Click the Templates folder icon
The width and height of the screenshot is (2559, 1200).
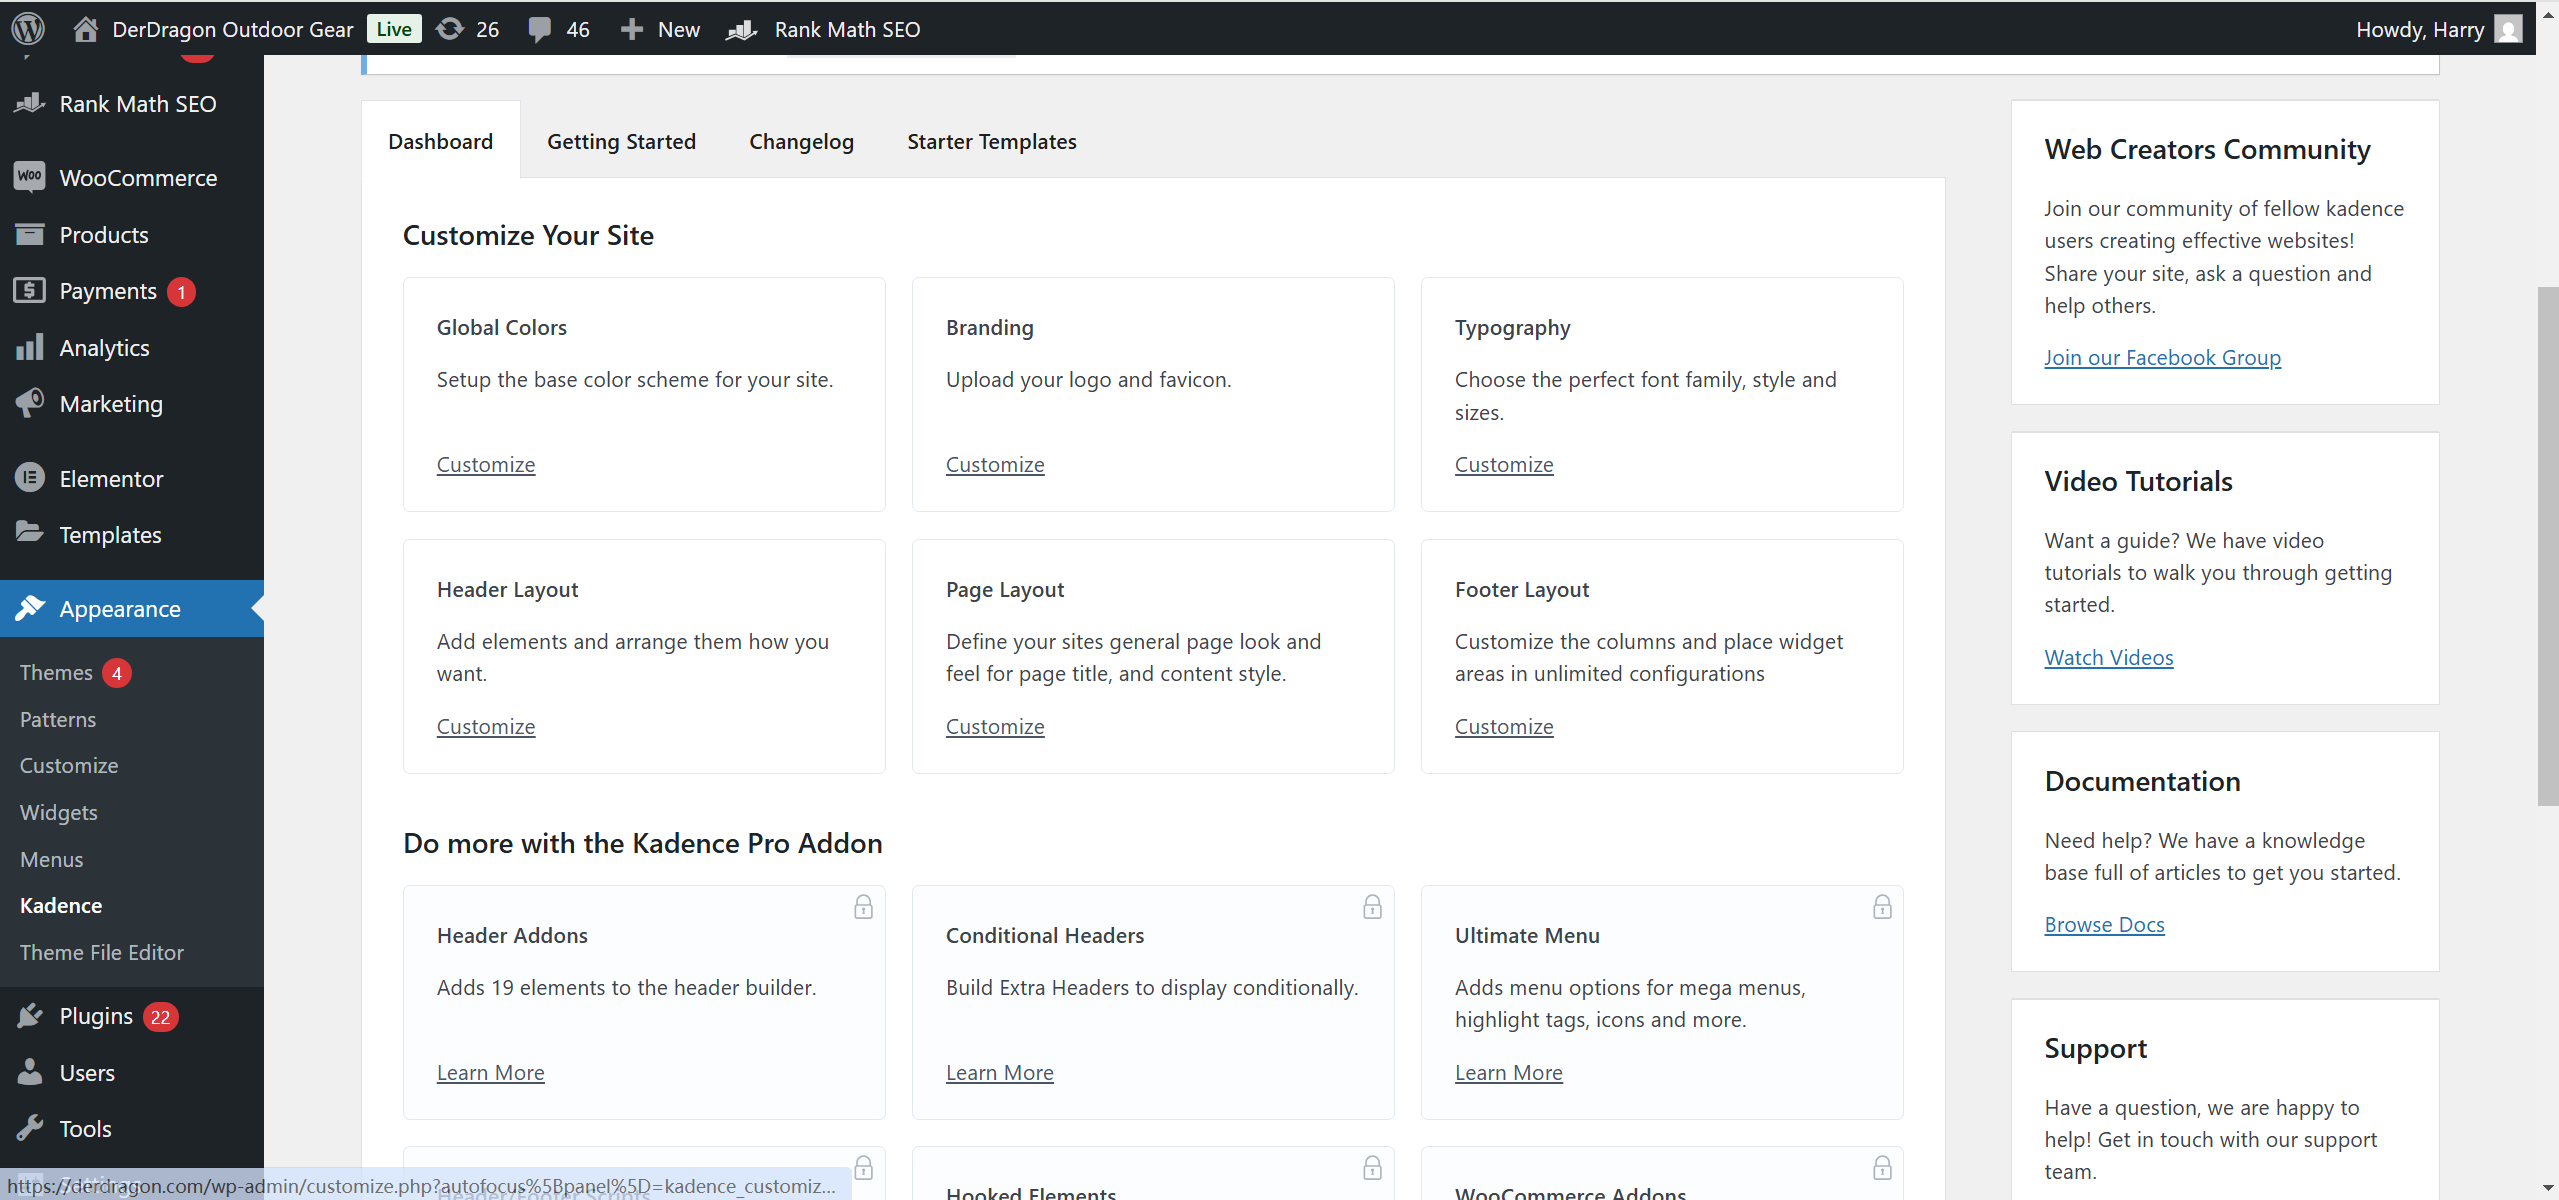click(x=30, y=534)
